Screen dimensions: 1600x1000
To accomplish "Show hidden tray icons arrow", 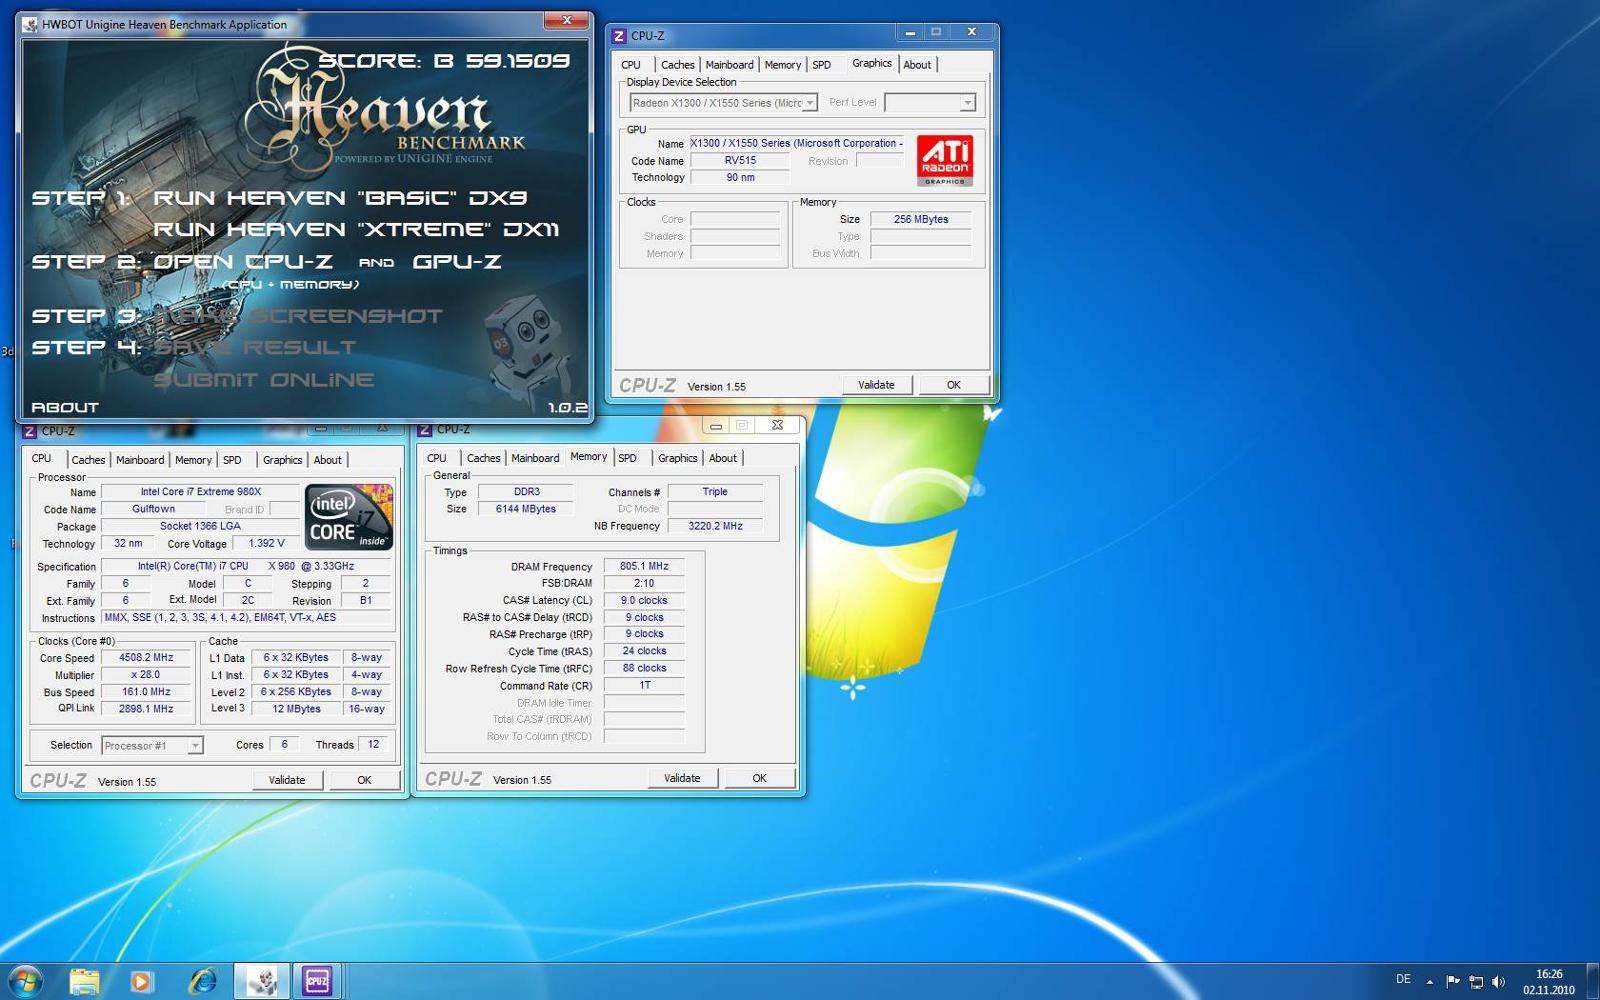I will click(1430, 981).
